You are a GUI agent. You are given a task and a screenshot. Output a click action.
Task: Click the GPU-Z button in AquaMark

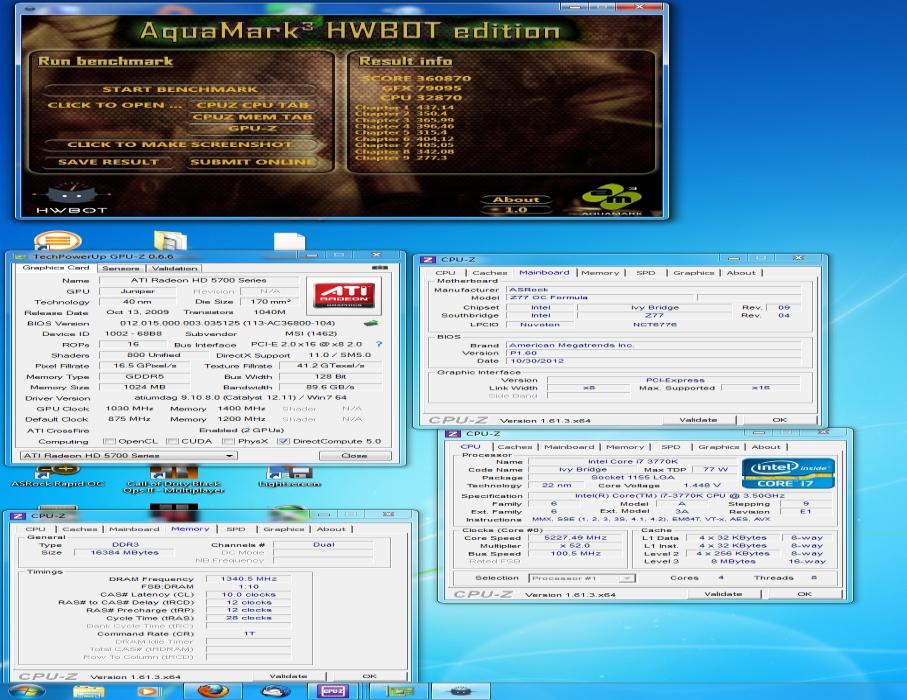point(253,128)
